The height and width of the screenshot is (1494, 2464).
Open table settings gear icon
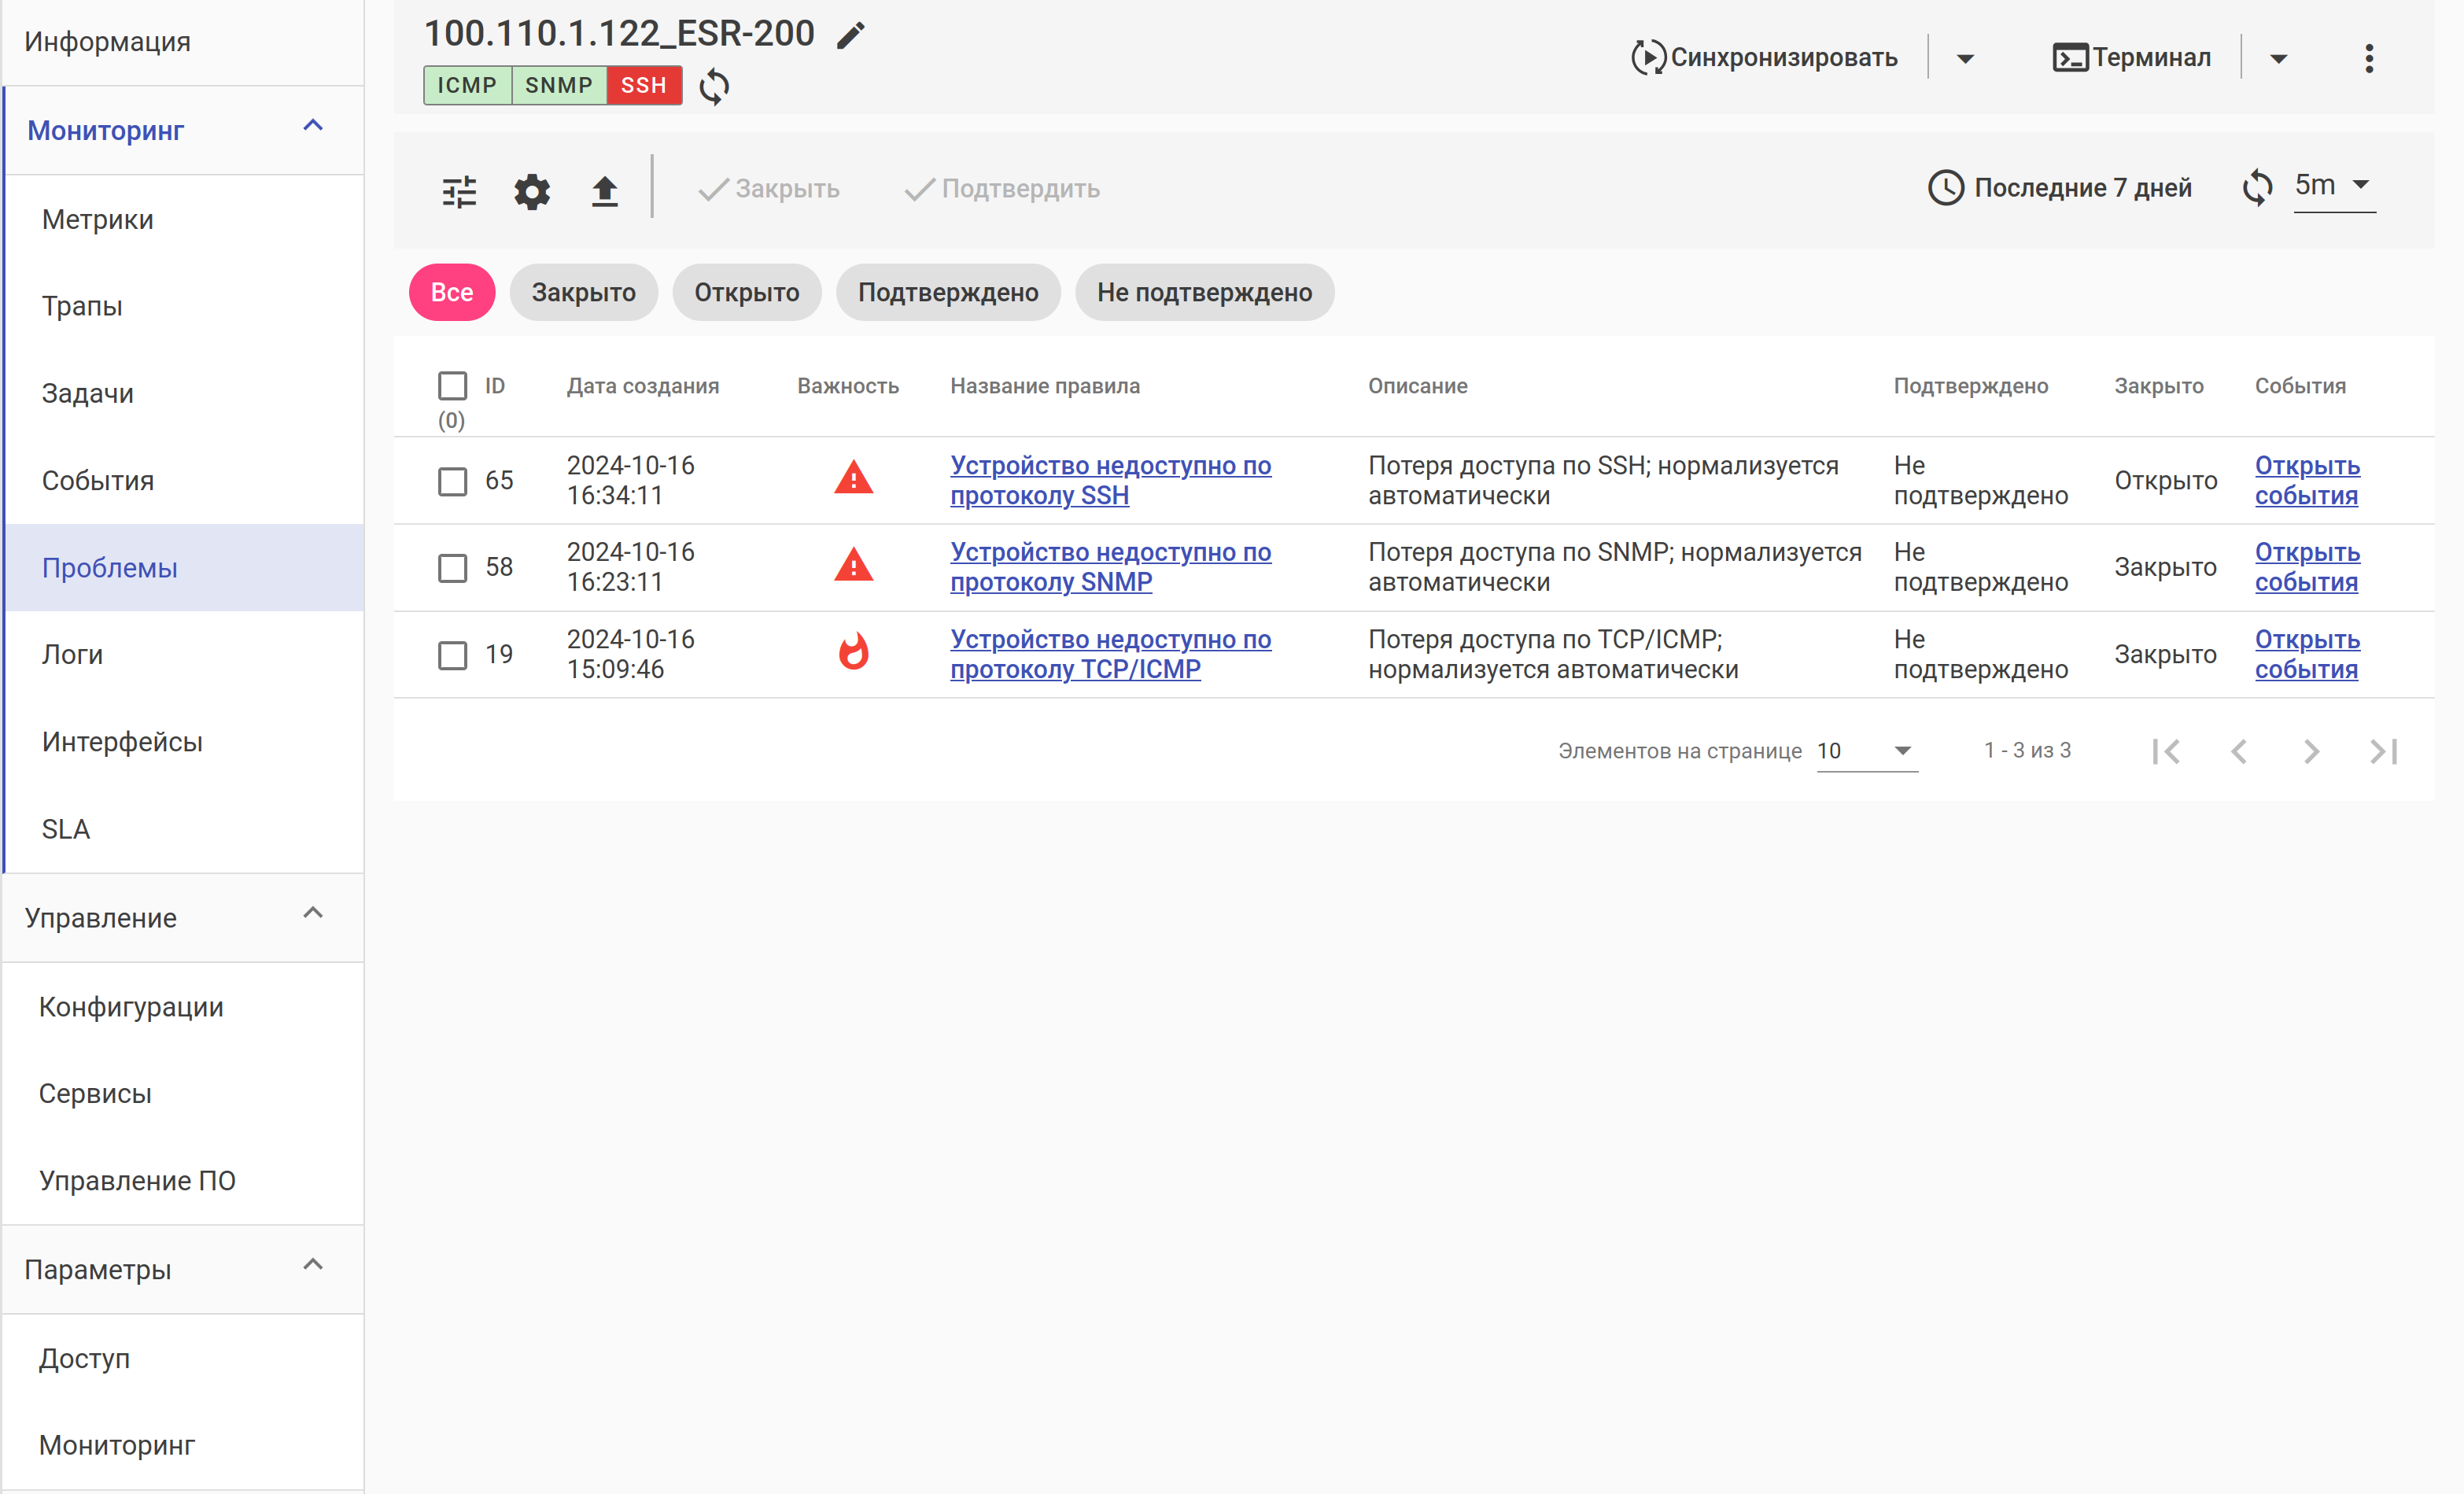tap(531, 190)
